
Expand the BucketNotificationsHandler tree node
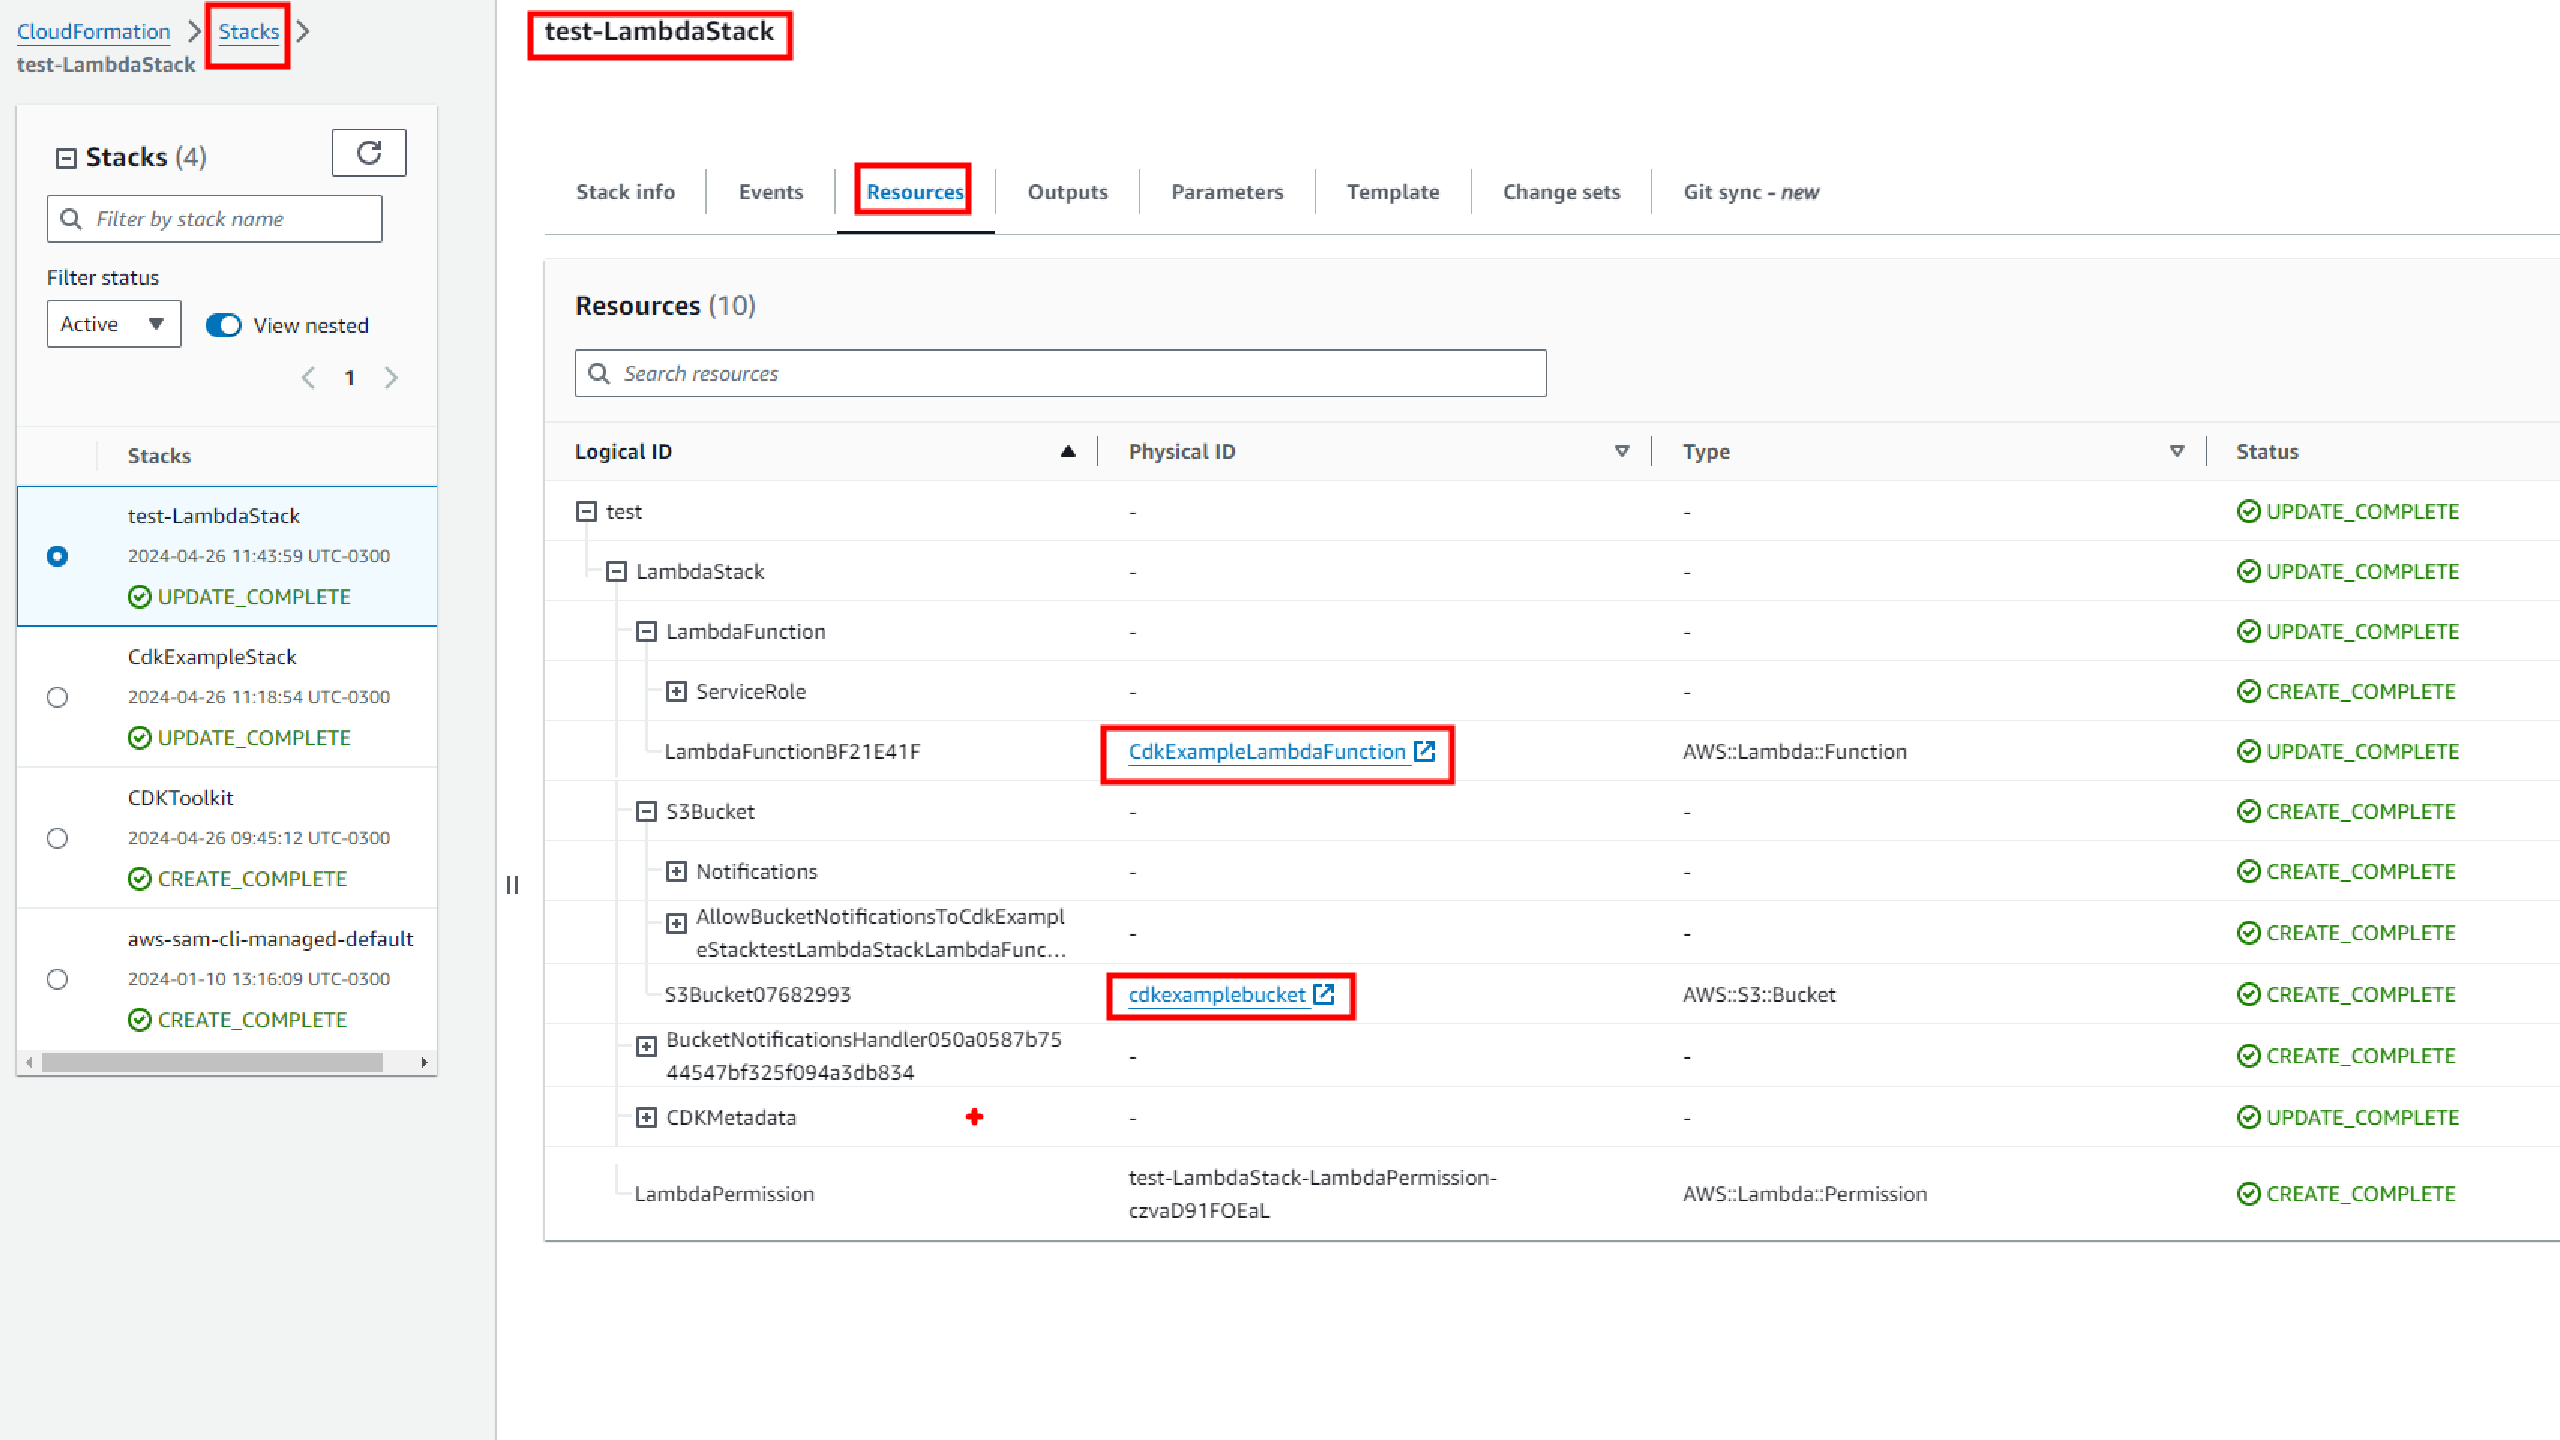pyautogui.click(x=646, y=1046)
